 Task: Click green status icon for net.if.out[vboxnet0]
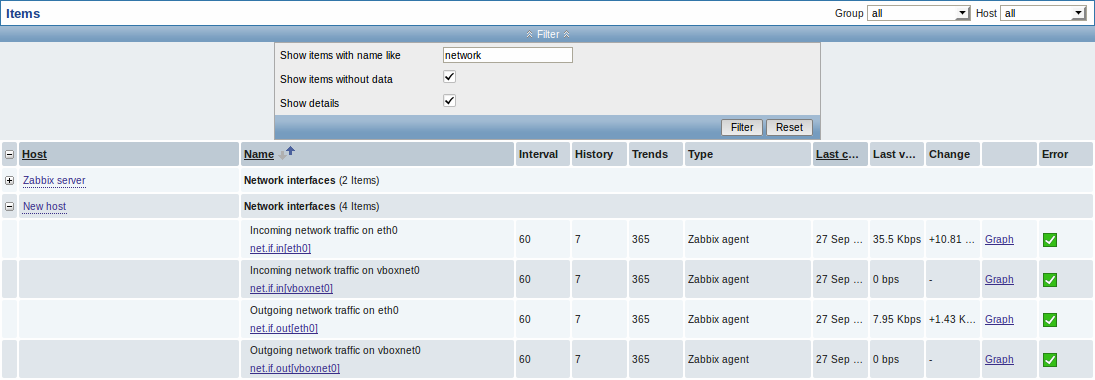[x=1050, y=360]
